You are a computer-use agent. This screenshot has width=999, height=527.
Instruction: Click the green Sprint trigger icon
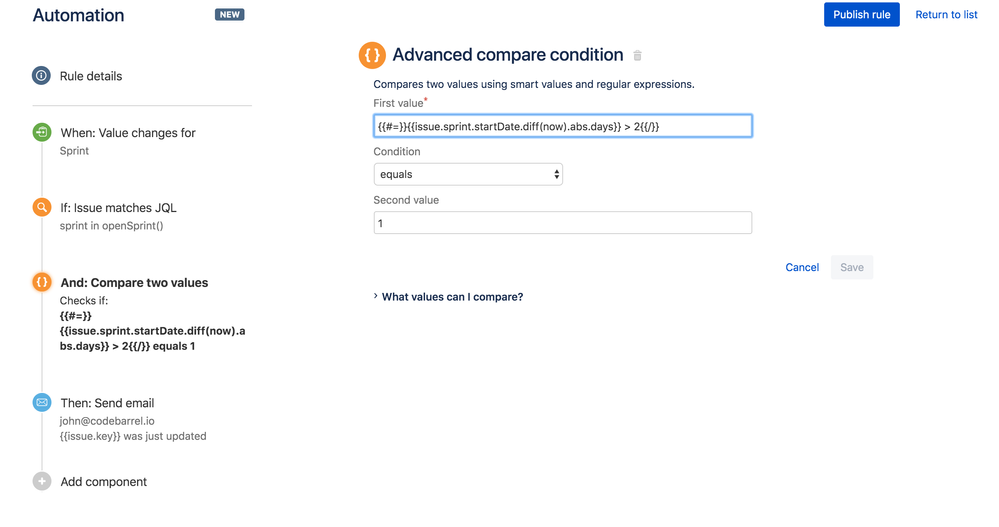click(41, 132)
